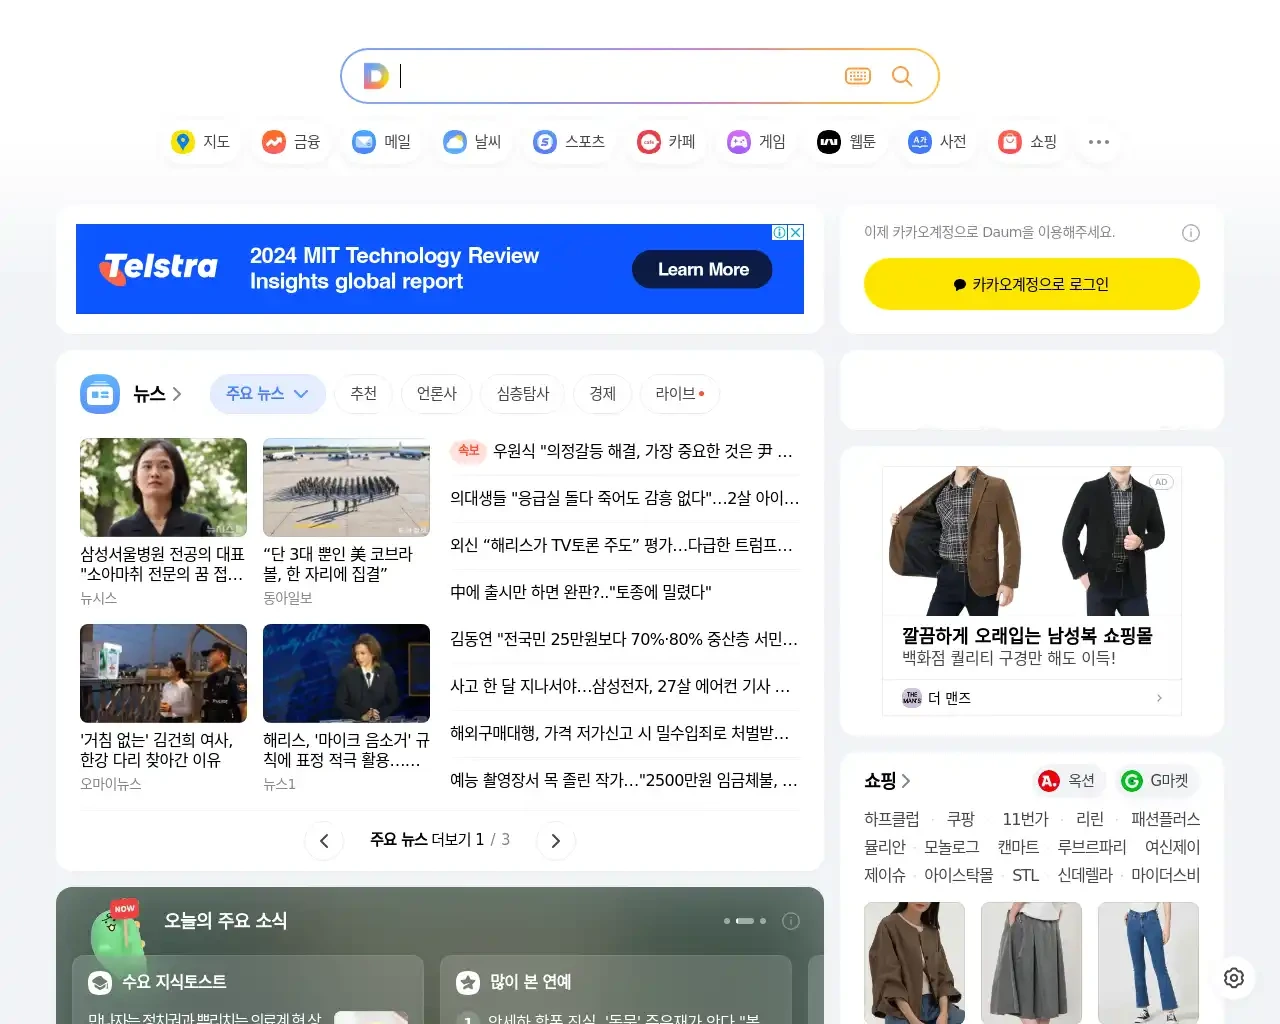Select the 경제 news tab
Screen dimensions: 1280x1024
[x=603, y=394]
